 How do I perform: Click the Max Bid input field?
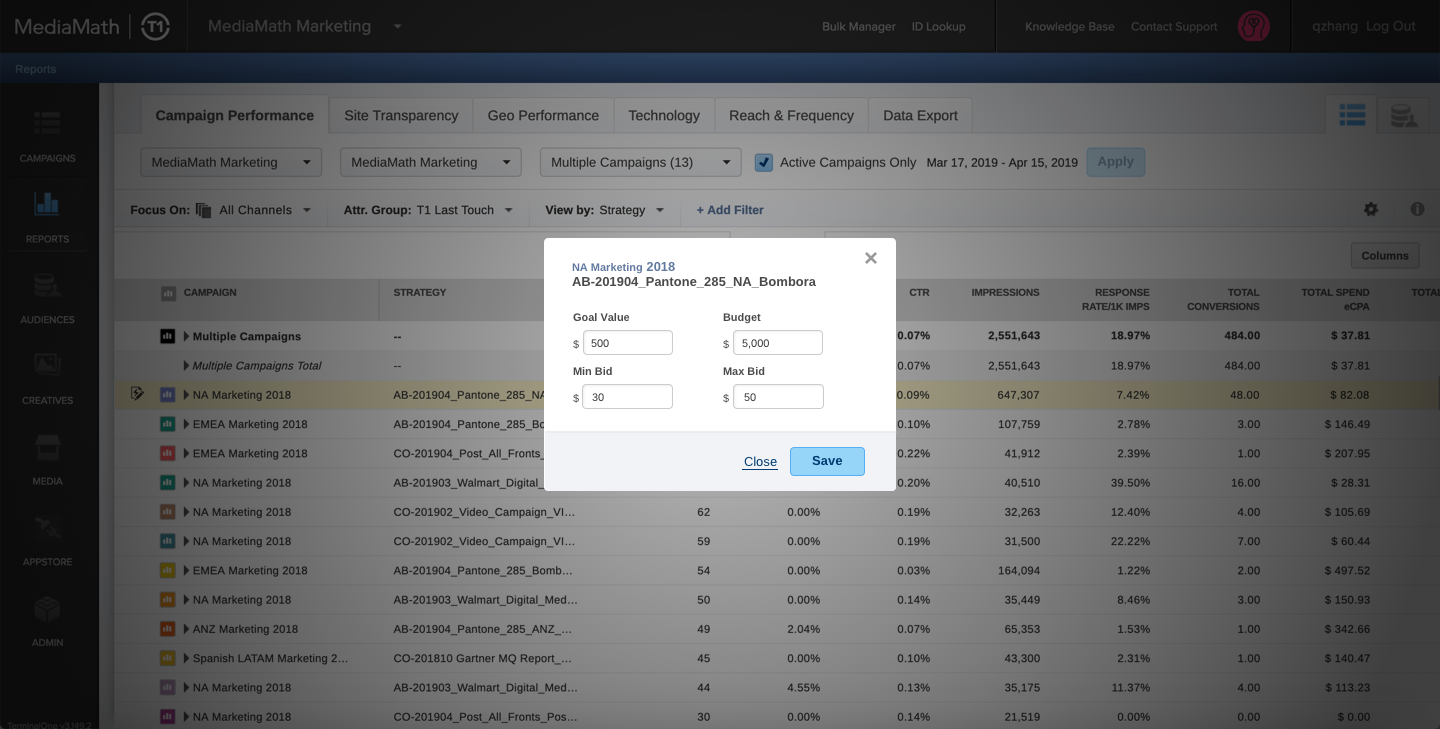[x=778, y=397]
